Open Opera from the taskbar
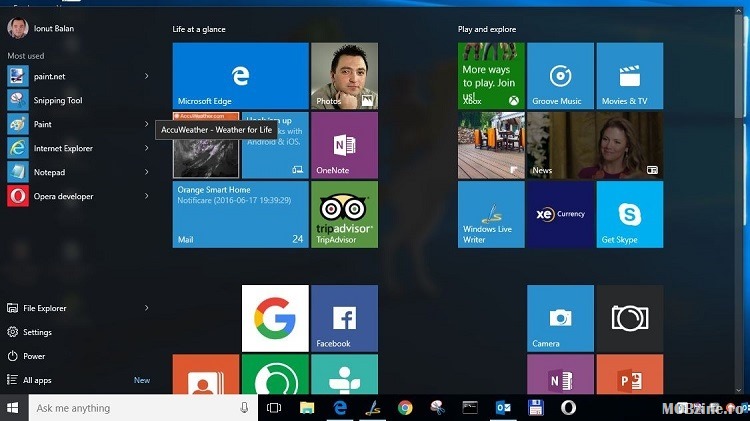 pyautogui.click(x=568, y=408)
